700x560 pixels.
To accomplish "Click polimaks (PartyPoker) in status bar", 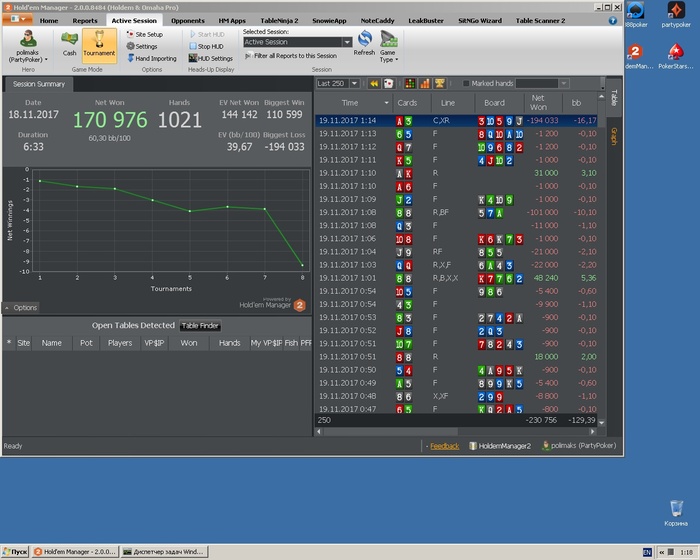I will (x=579, y=446).
